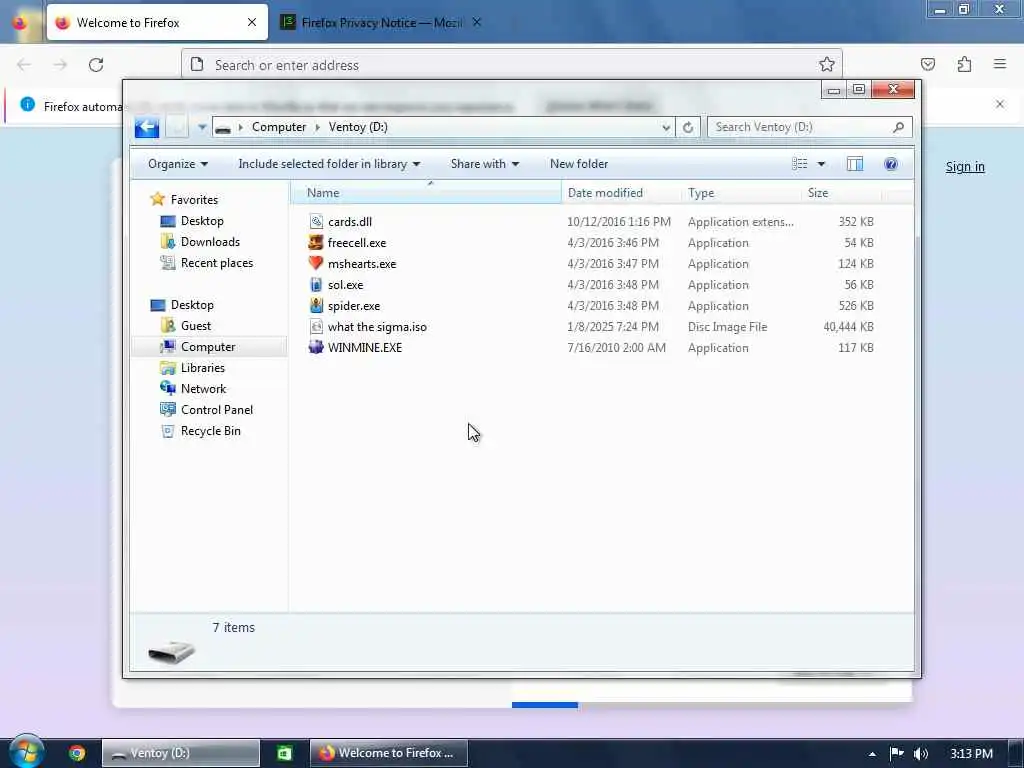
Task: Open Include selected folder in library dropdown
Action: [x=329, y=164]
